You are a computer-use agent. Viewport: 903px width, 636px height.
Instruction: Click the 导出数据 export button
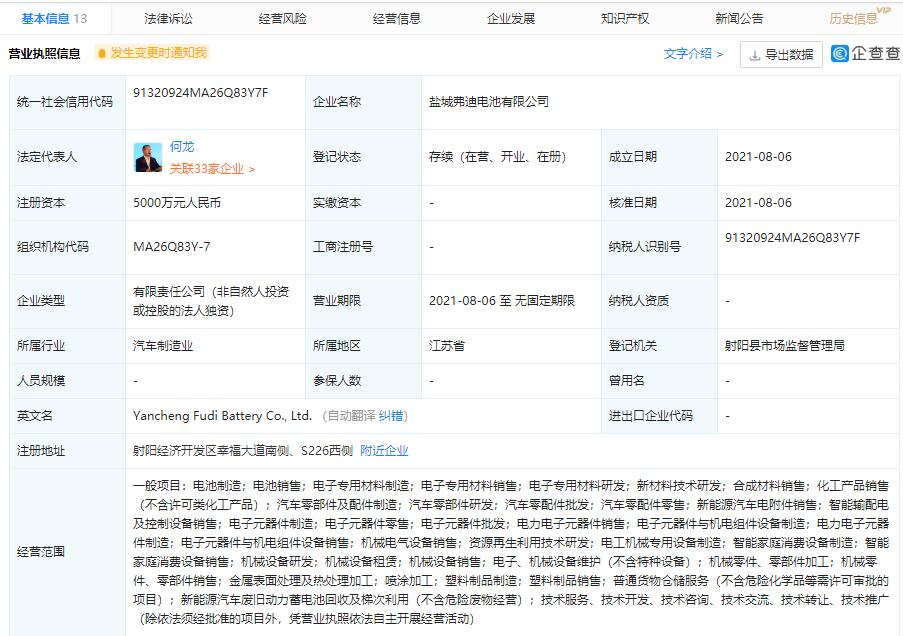coord(780,54)
